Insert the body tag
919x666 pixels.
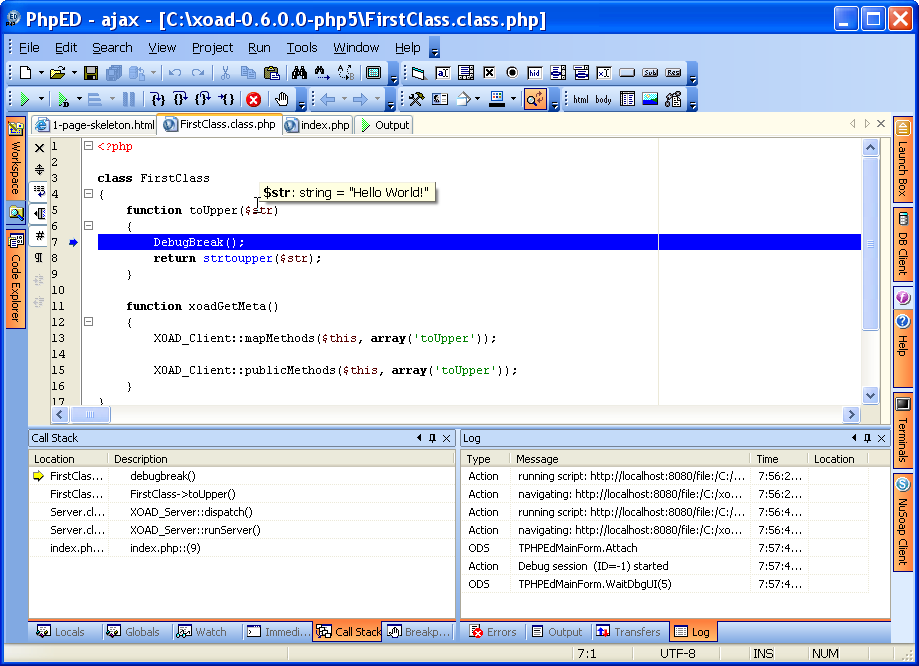click(x=604, y=99)
